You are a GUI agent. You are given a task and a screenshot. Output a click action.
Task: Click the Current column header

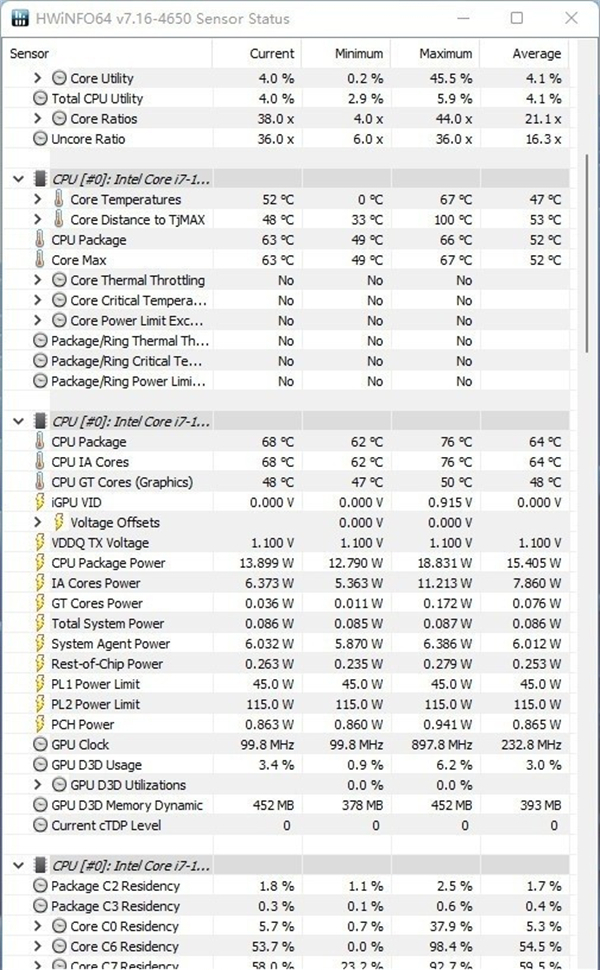click(x=271, y=54)
